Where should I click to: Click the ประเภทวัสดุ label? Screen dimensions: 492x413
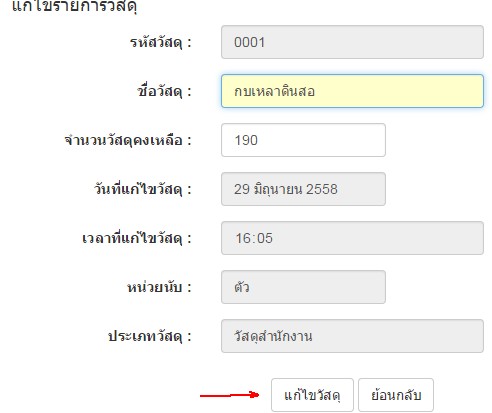point(150,336)
